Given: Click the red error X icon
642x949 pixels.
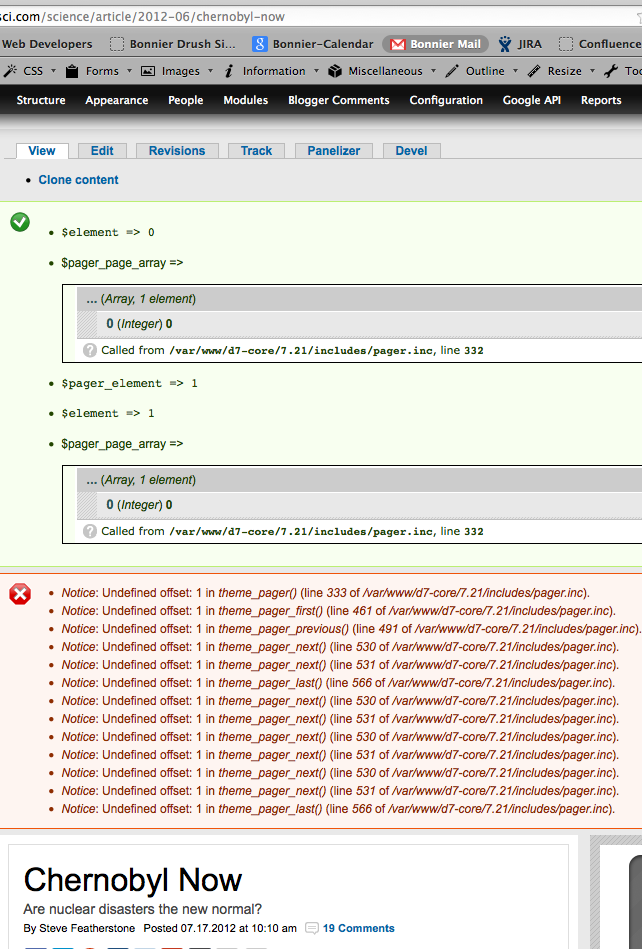Looking at the screenshot, I should coord(20,595).
